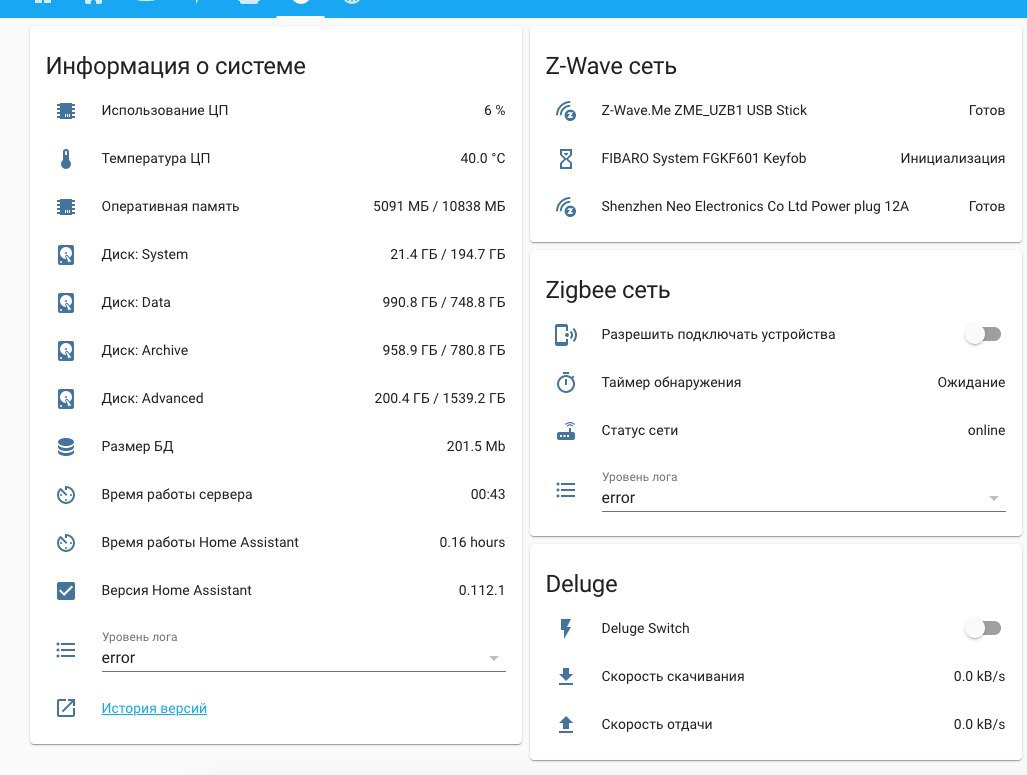
Task: Click the Z-Wave USB Stick icon
Action: [x=566, y=111]
